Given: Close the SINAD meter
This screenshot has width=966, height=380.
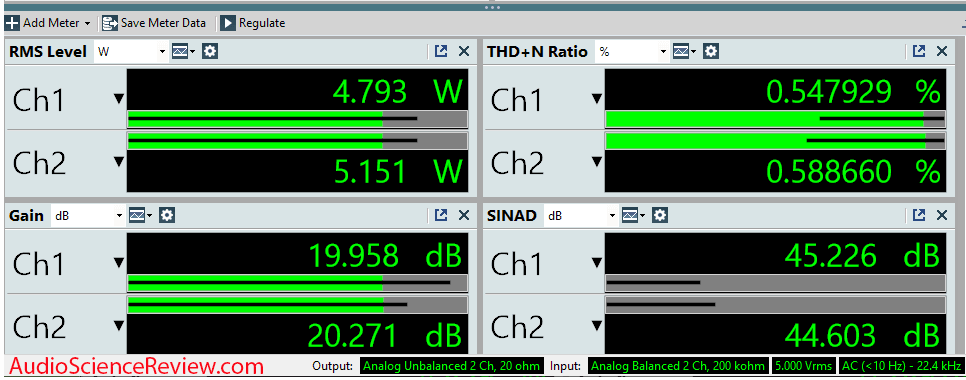Looking at the screenshot, I should point(941,215).
